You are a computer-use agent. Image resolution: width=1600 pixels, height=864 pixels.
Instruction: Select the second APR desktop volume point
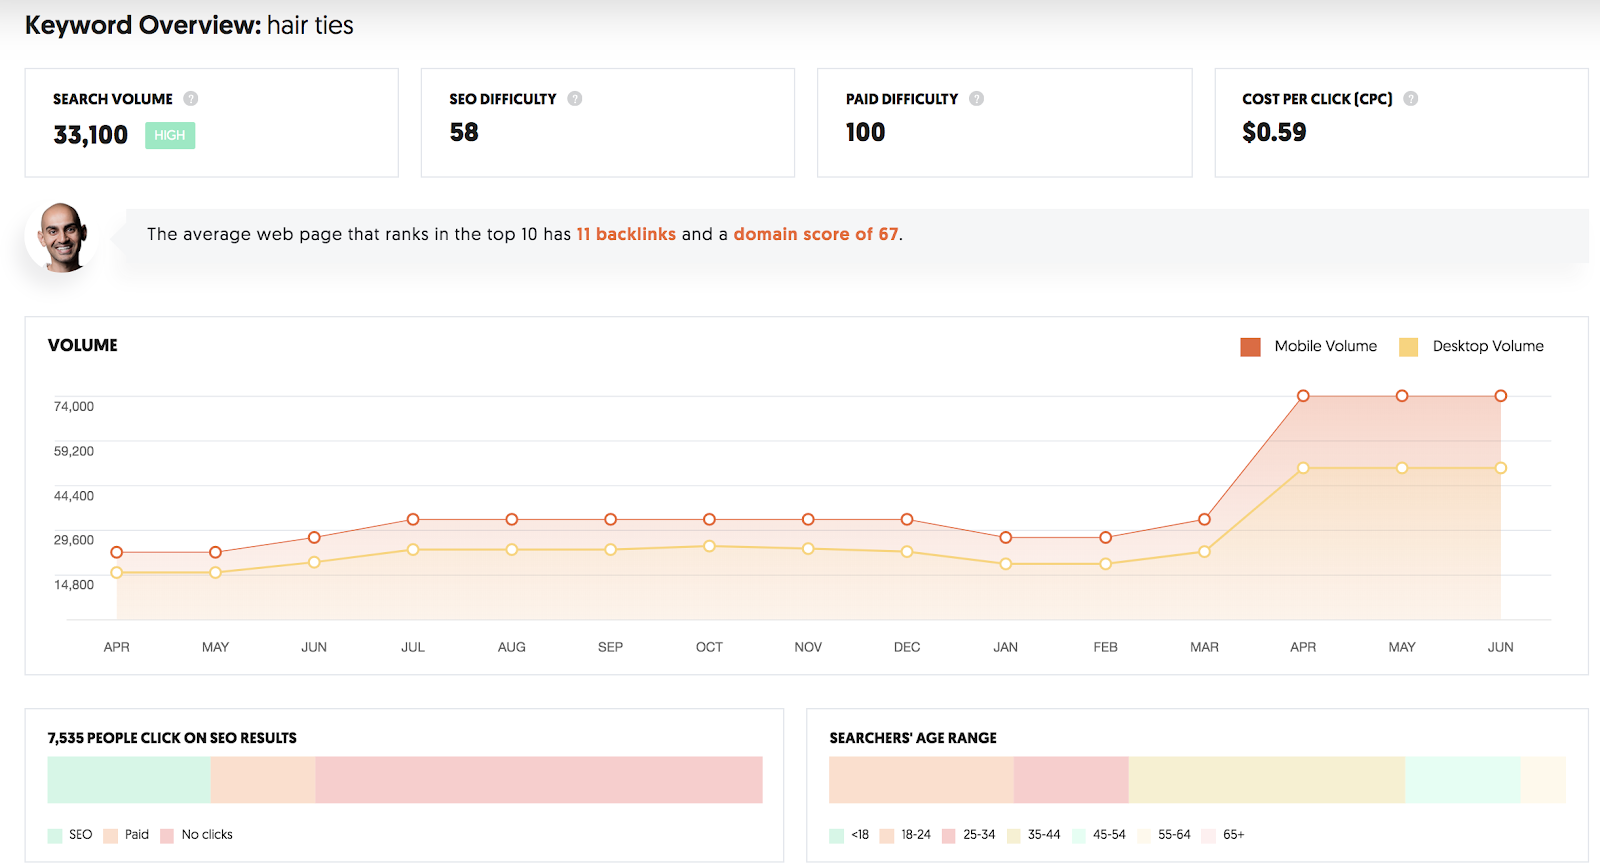[x=1303, y=468]
